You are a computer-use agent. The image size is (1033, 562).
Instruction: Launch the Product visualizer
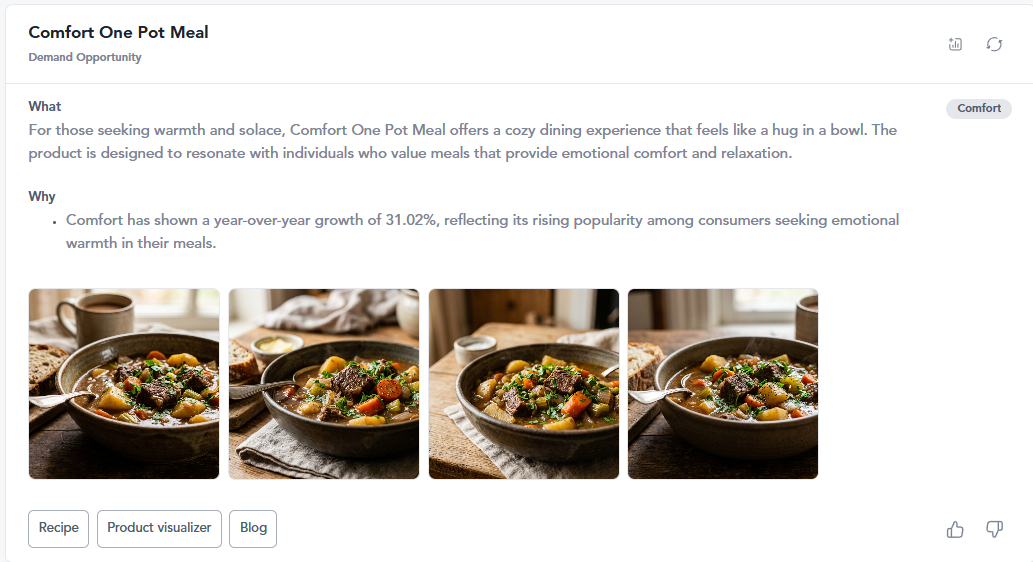[159, 528]
